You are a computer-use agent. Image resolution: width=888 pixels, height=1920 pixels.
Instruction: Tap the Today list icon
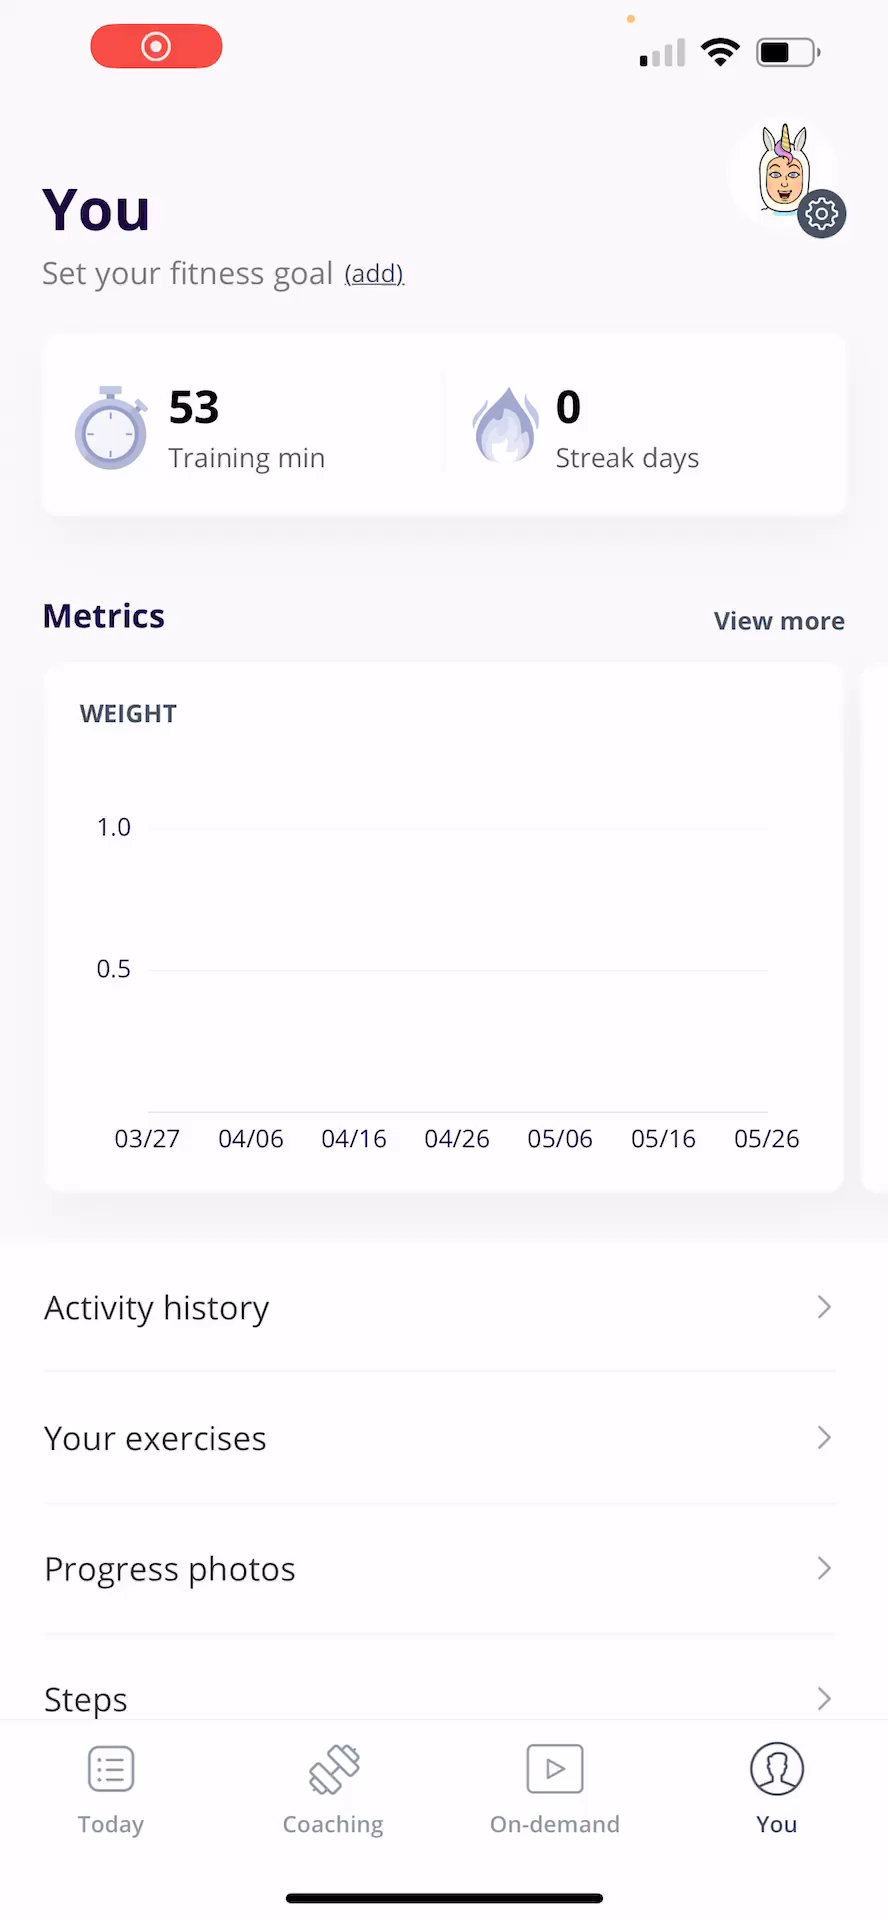tap(111, 1769)
